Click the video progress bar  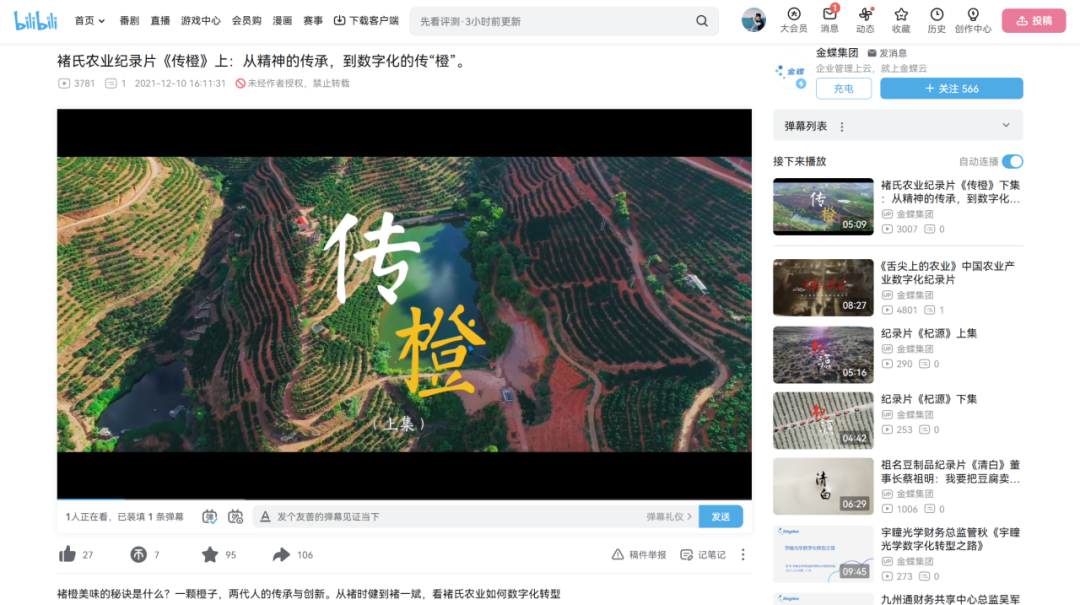[x=404, y=499]
